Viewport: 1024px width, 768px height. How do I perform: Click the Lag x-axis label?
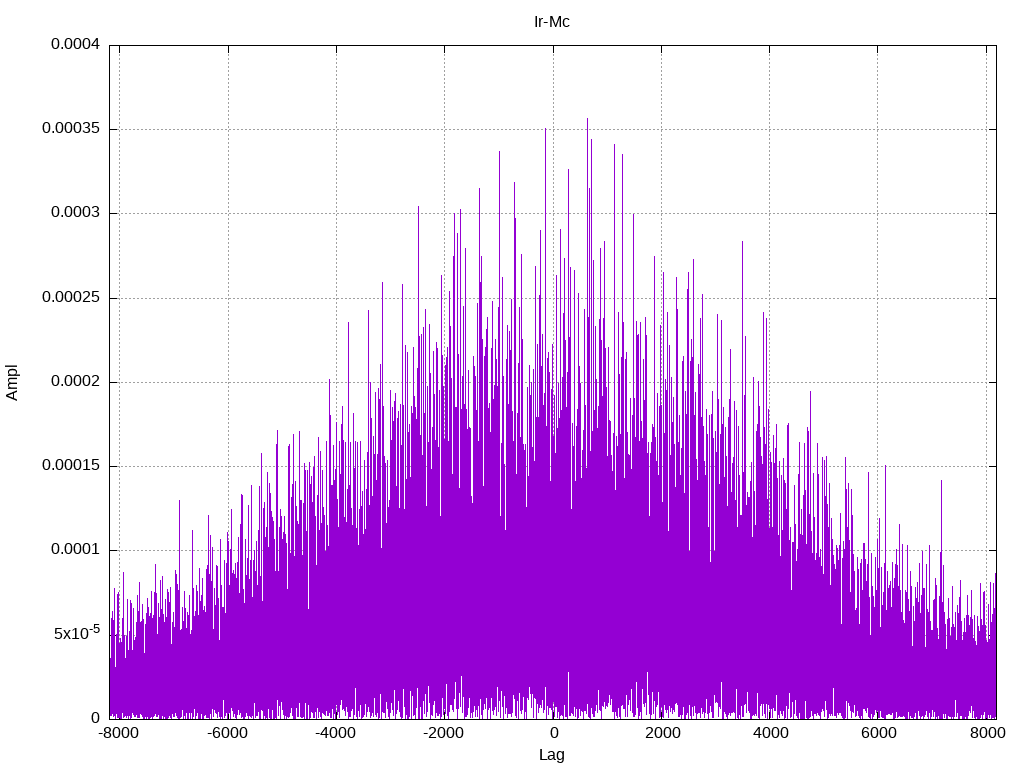pos(552,755)
